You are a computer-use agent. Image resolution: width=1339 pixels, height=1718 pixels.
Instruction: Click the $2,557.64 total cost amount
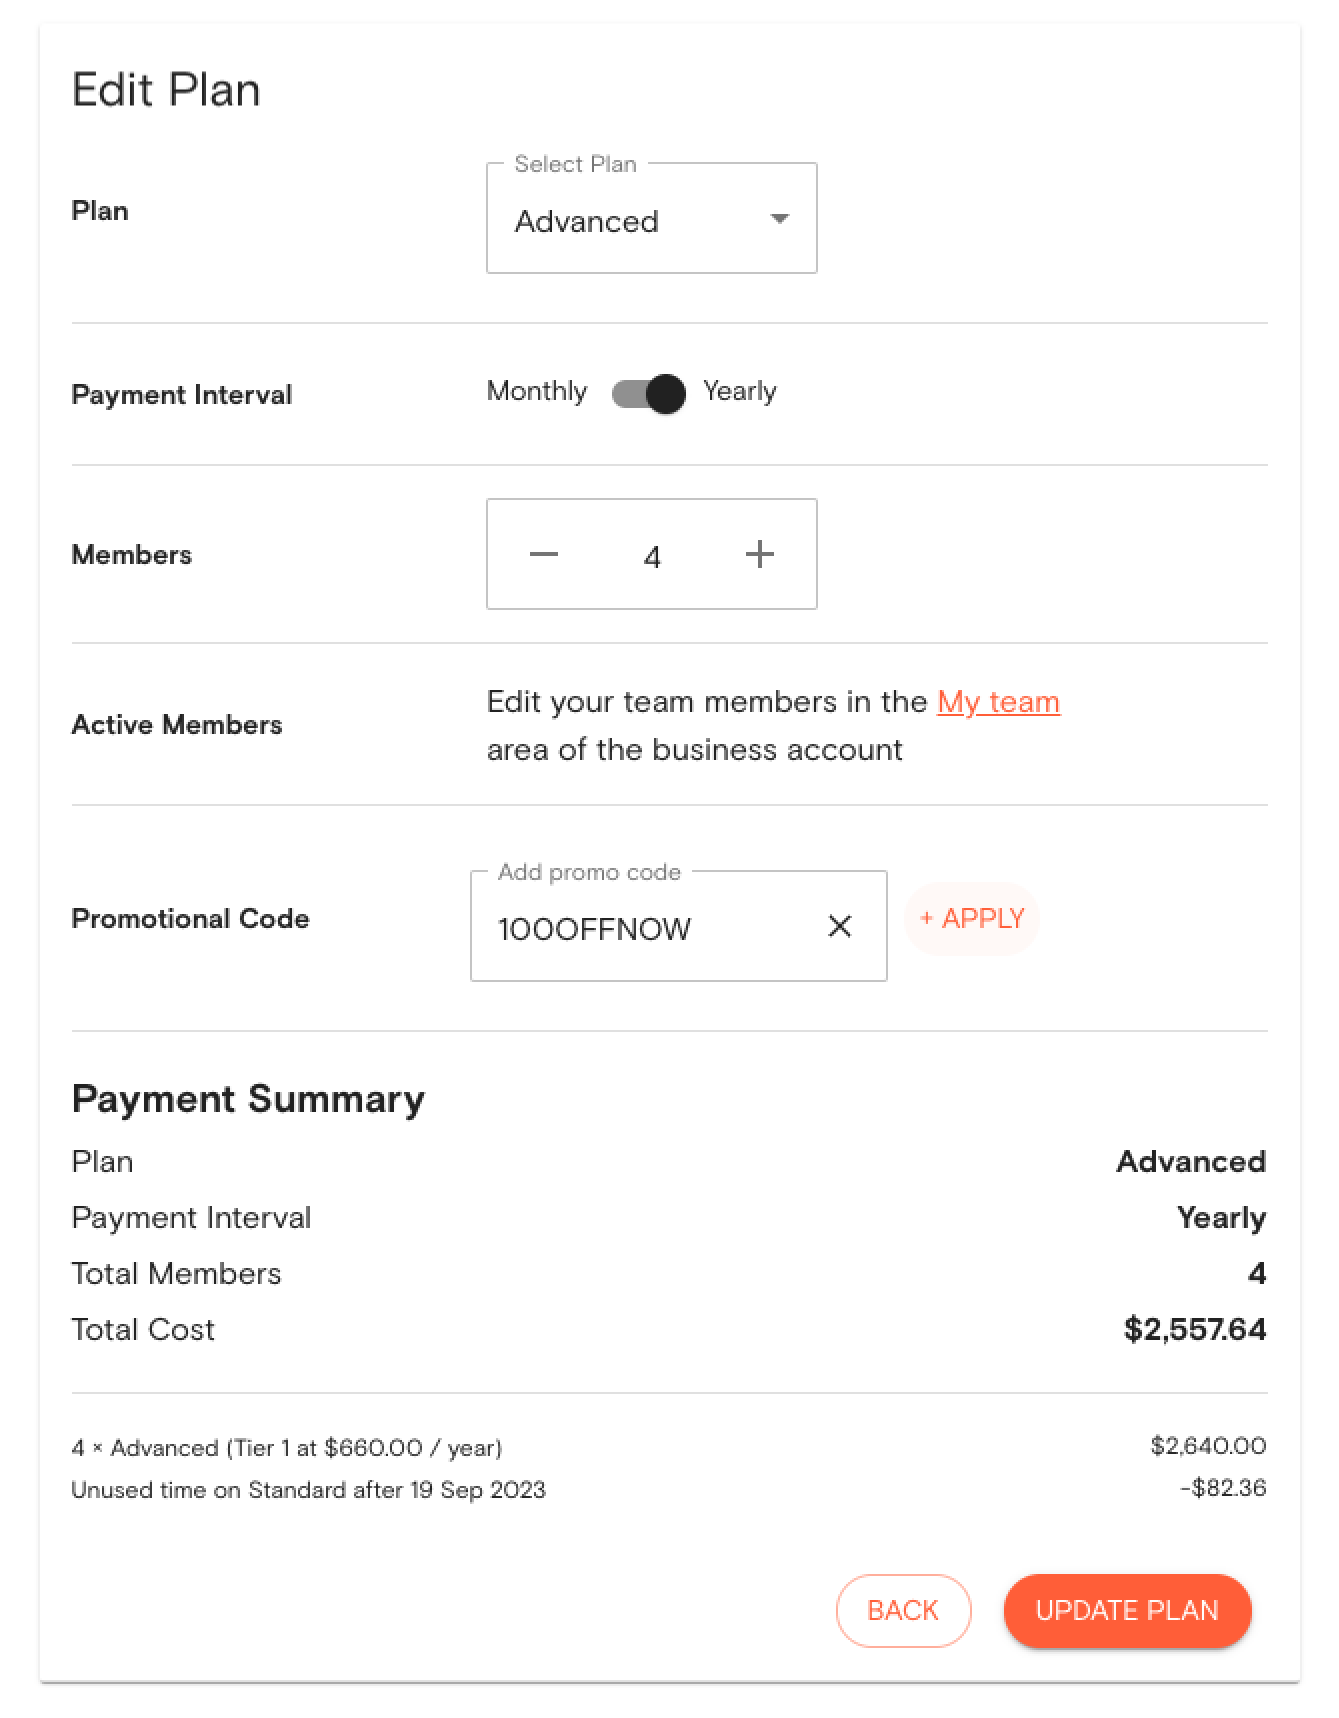click(x=1194, y=1329)
